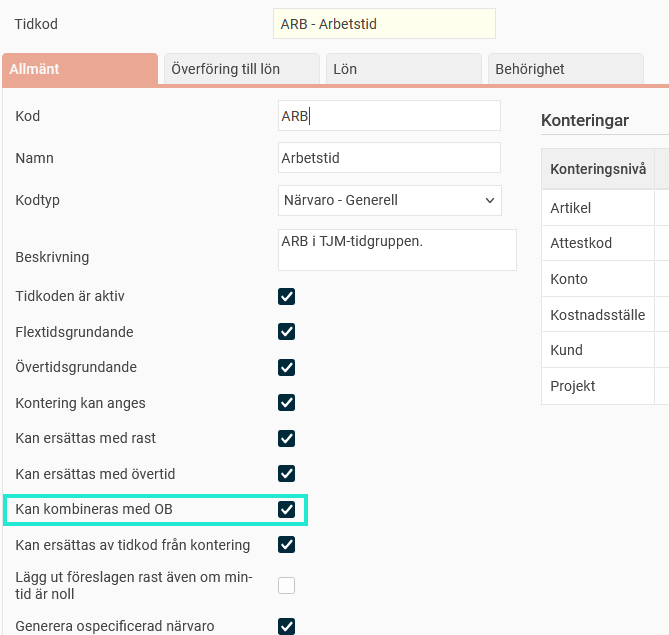The width and height of the screenshot is (669, 635).
Task: Uncheck Kan kombineras med OB
Action: tap(287, 510)
